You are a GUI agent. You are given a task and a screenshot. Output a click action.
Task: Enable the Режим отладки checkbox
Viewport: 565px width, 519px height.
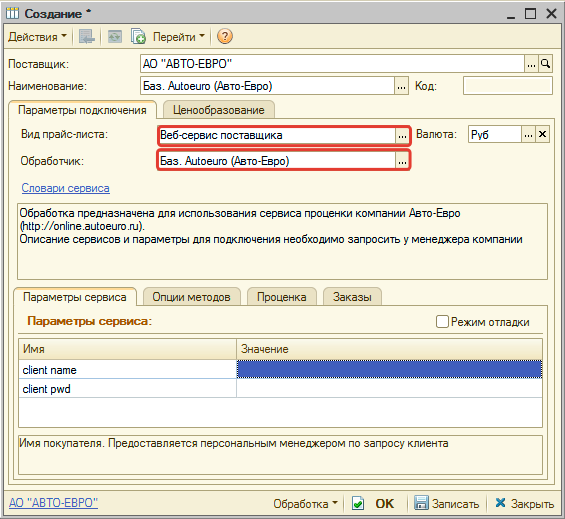click(442, 321)
